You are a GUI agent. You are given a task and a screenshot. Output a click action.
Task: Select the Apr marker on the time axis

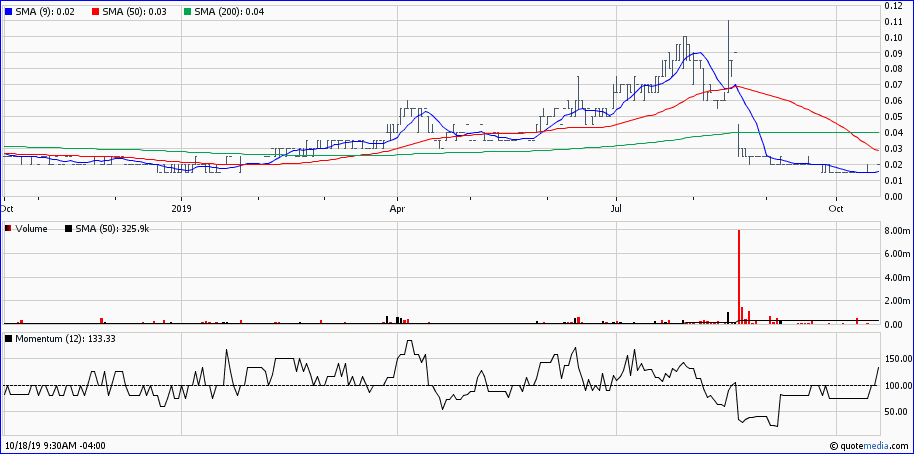397,209
